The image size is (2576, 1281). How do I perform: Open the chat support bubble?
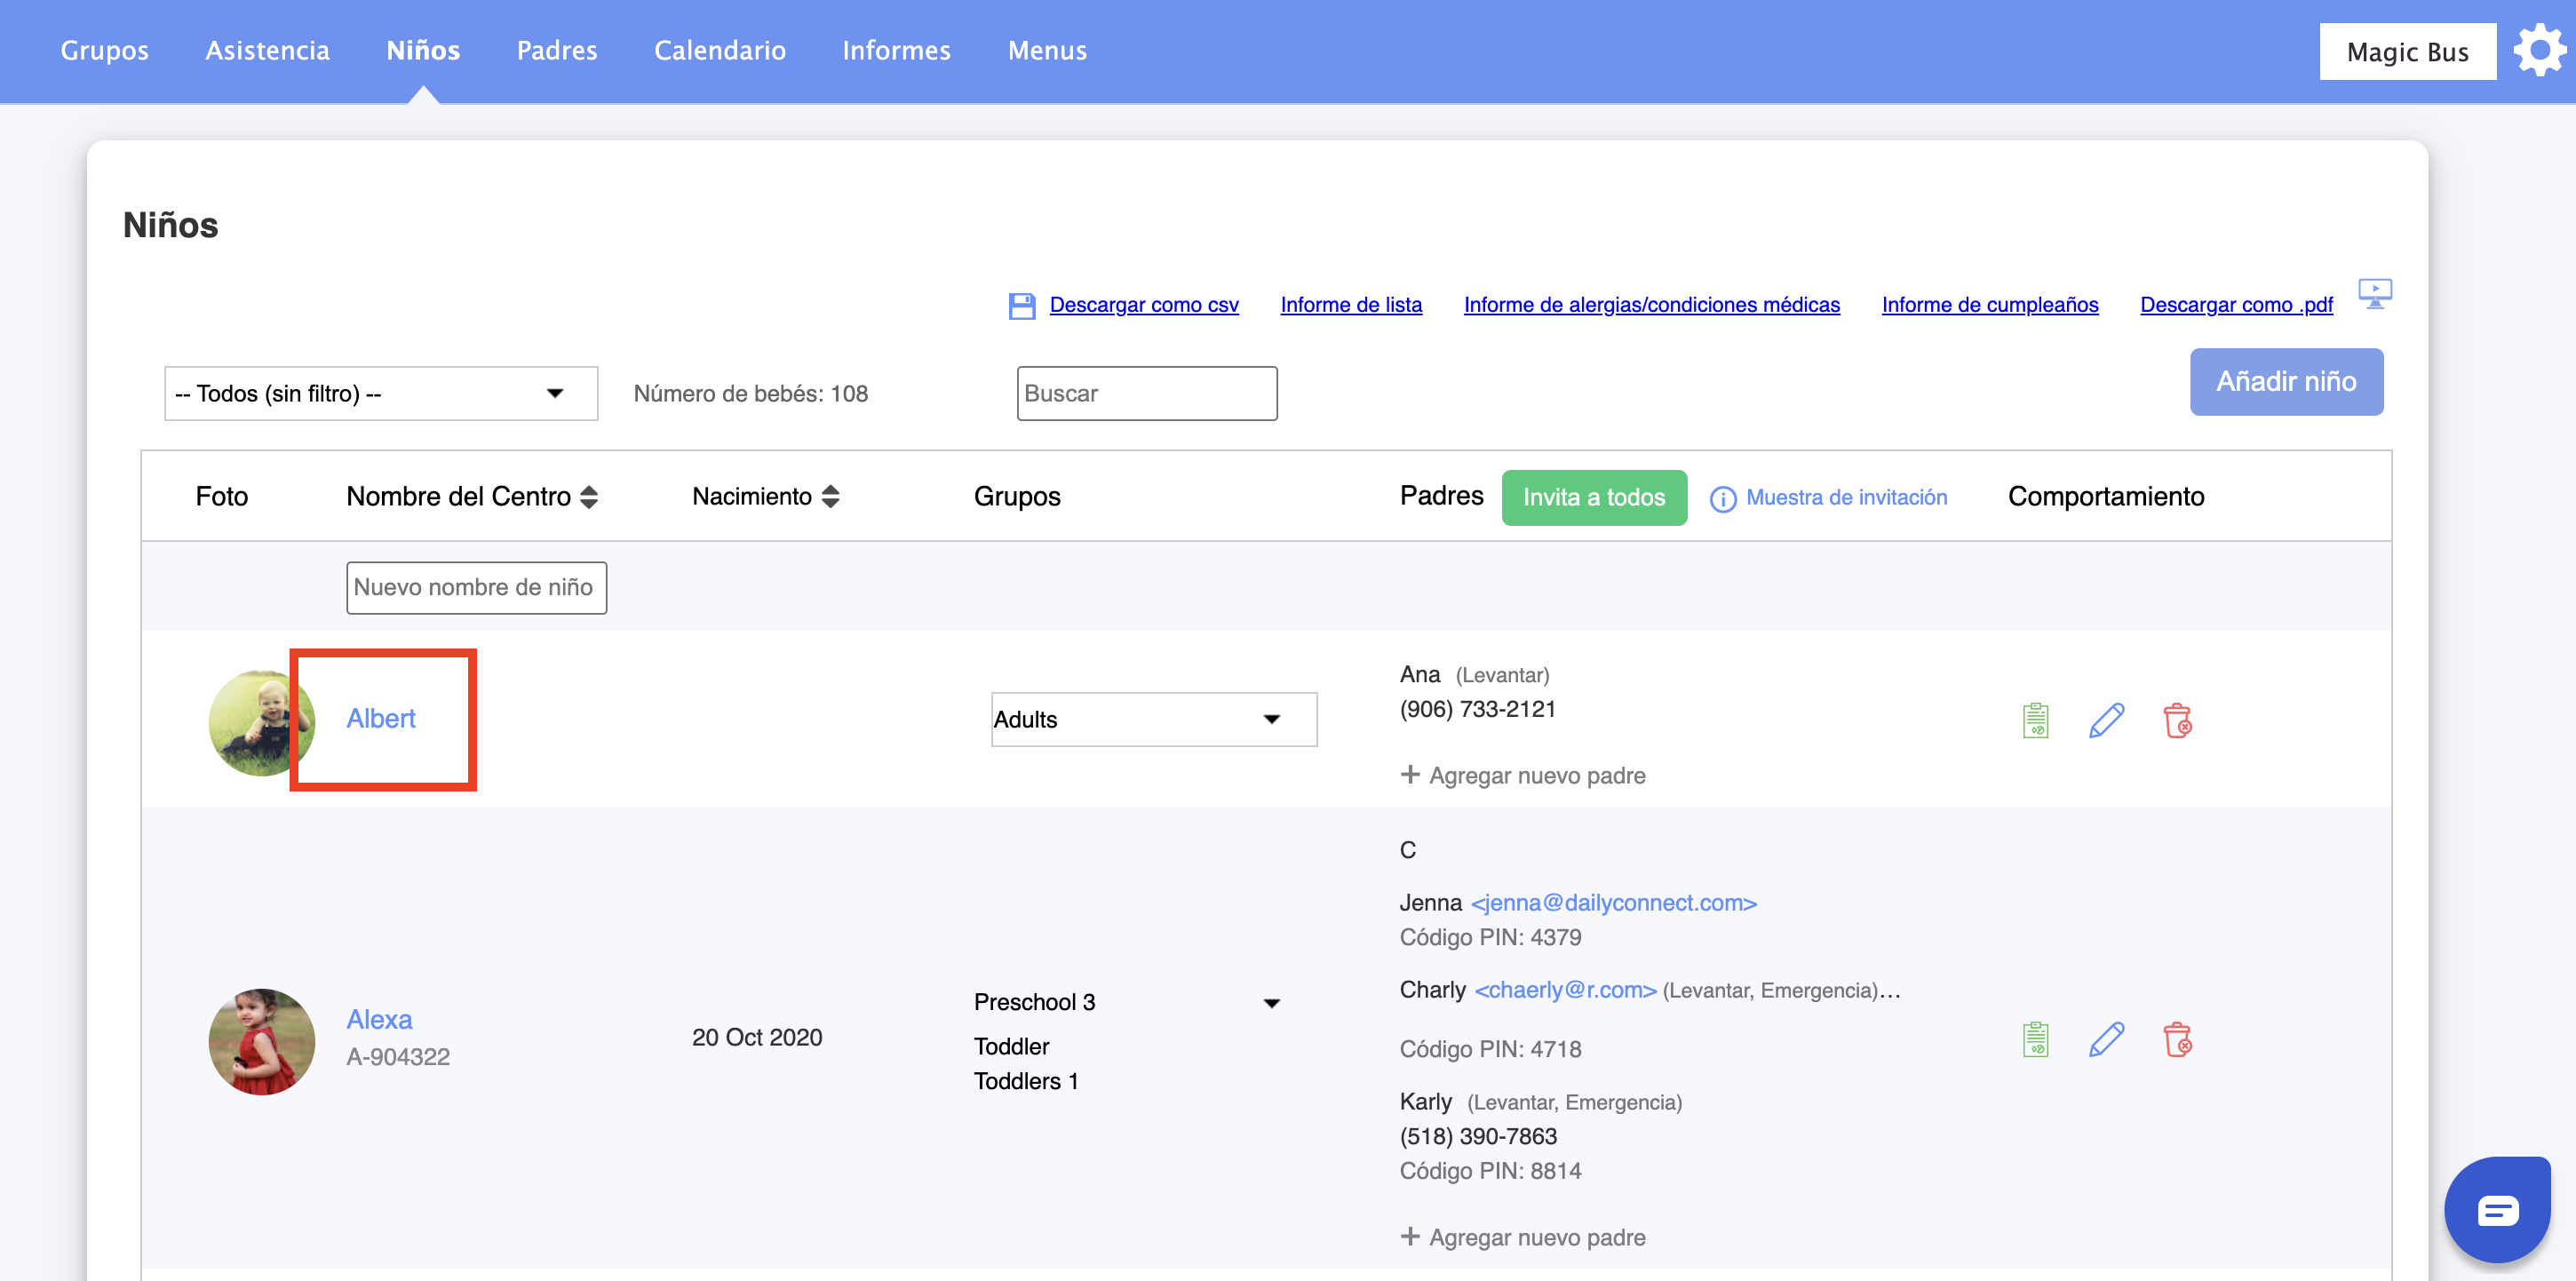2497,1211
